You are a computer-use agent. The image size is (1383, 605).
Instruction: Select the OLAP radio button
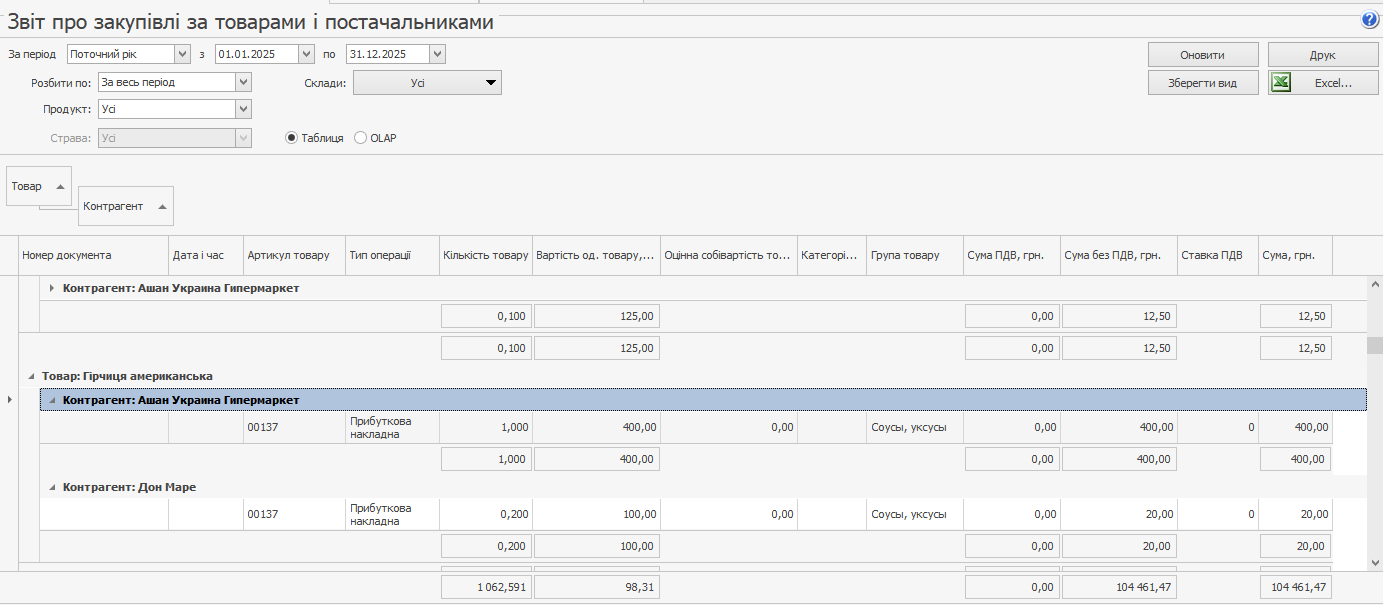(361, 138)
